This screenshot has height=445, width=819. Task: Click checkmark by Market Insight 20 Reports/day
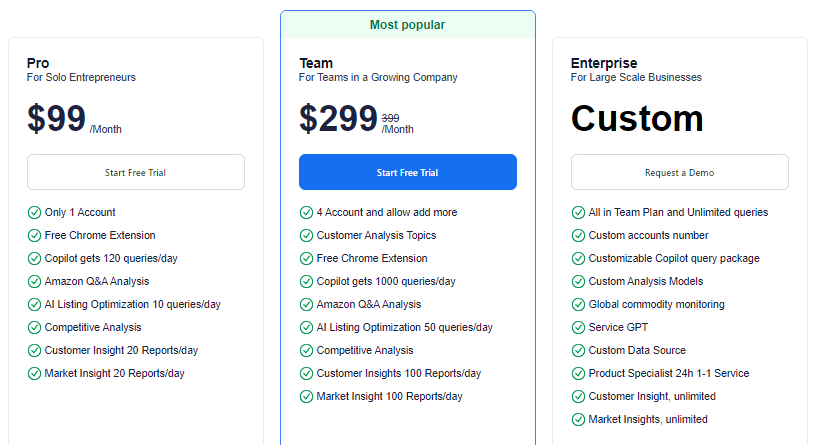34,373
